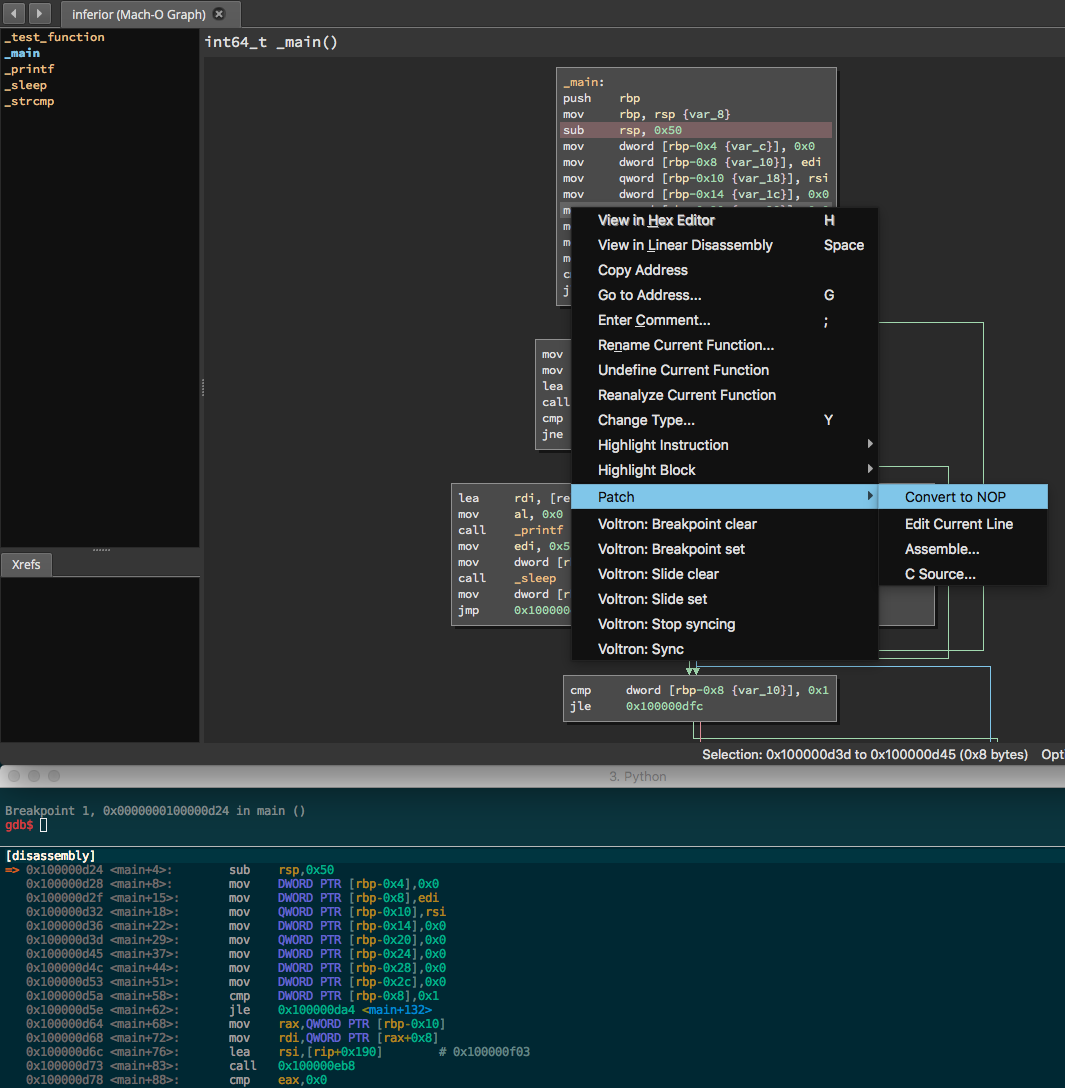Switch to the Xrefs tab
Image resolution: width=1065 pixels, height=1088 pixels.
[27, 565]
